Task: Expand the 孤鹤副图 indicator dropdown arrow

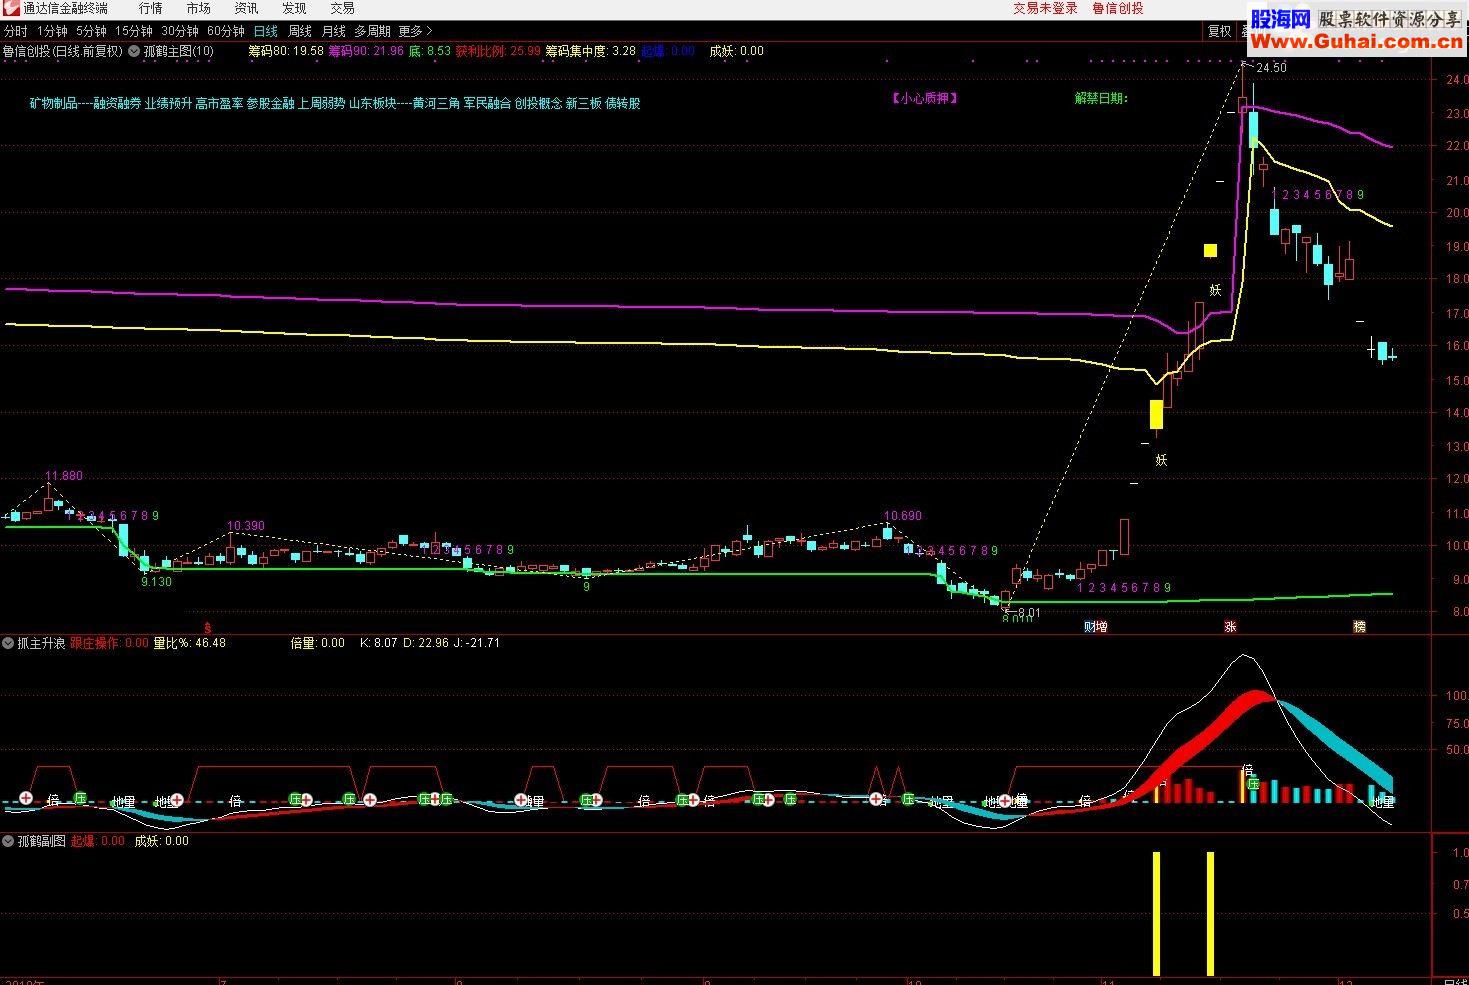Action: coord(8,841)
